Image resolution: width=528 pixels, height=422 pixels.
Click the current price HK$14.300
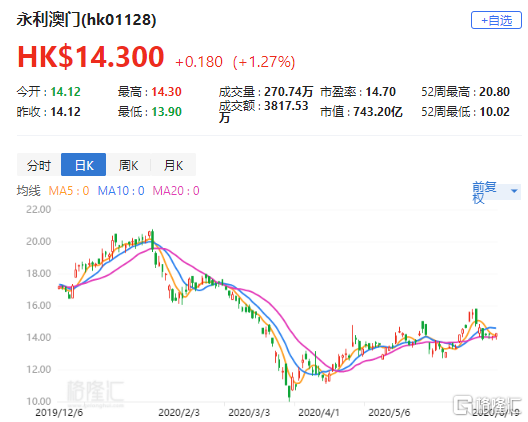click(x=91, y=57)
